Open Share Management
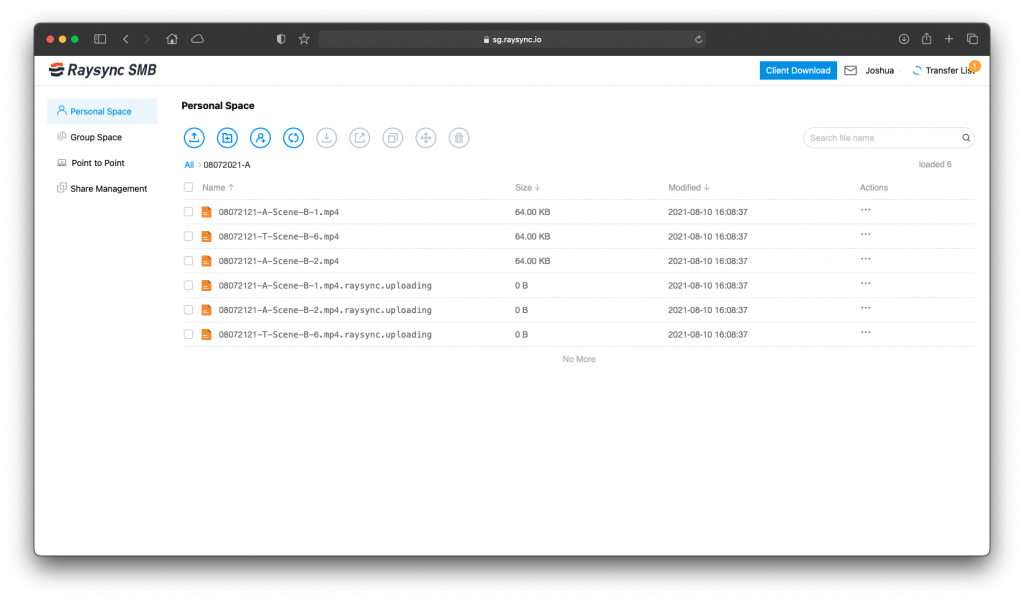This screenshot has height=601, width=1024. click(103, 189)
